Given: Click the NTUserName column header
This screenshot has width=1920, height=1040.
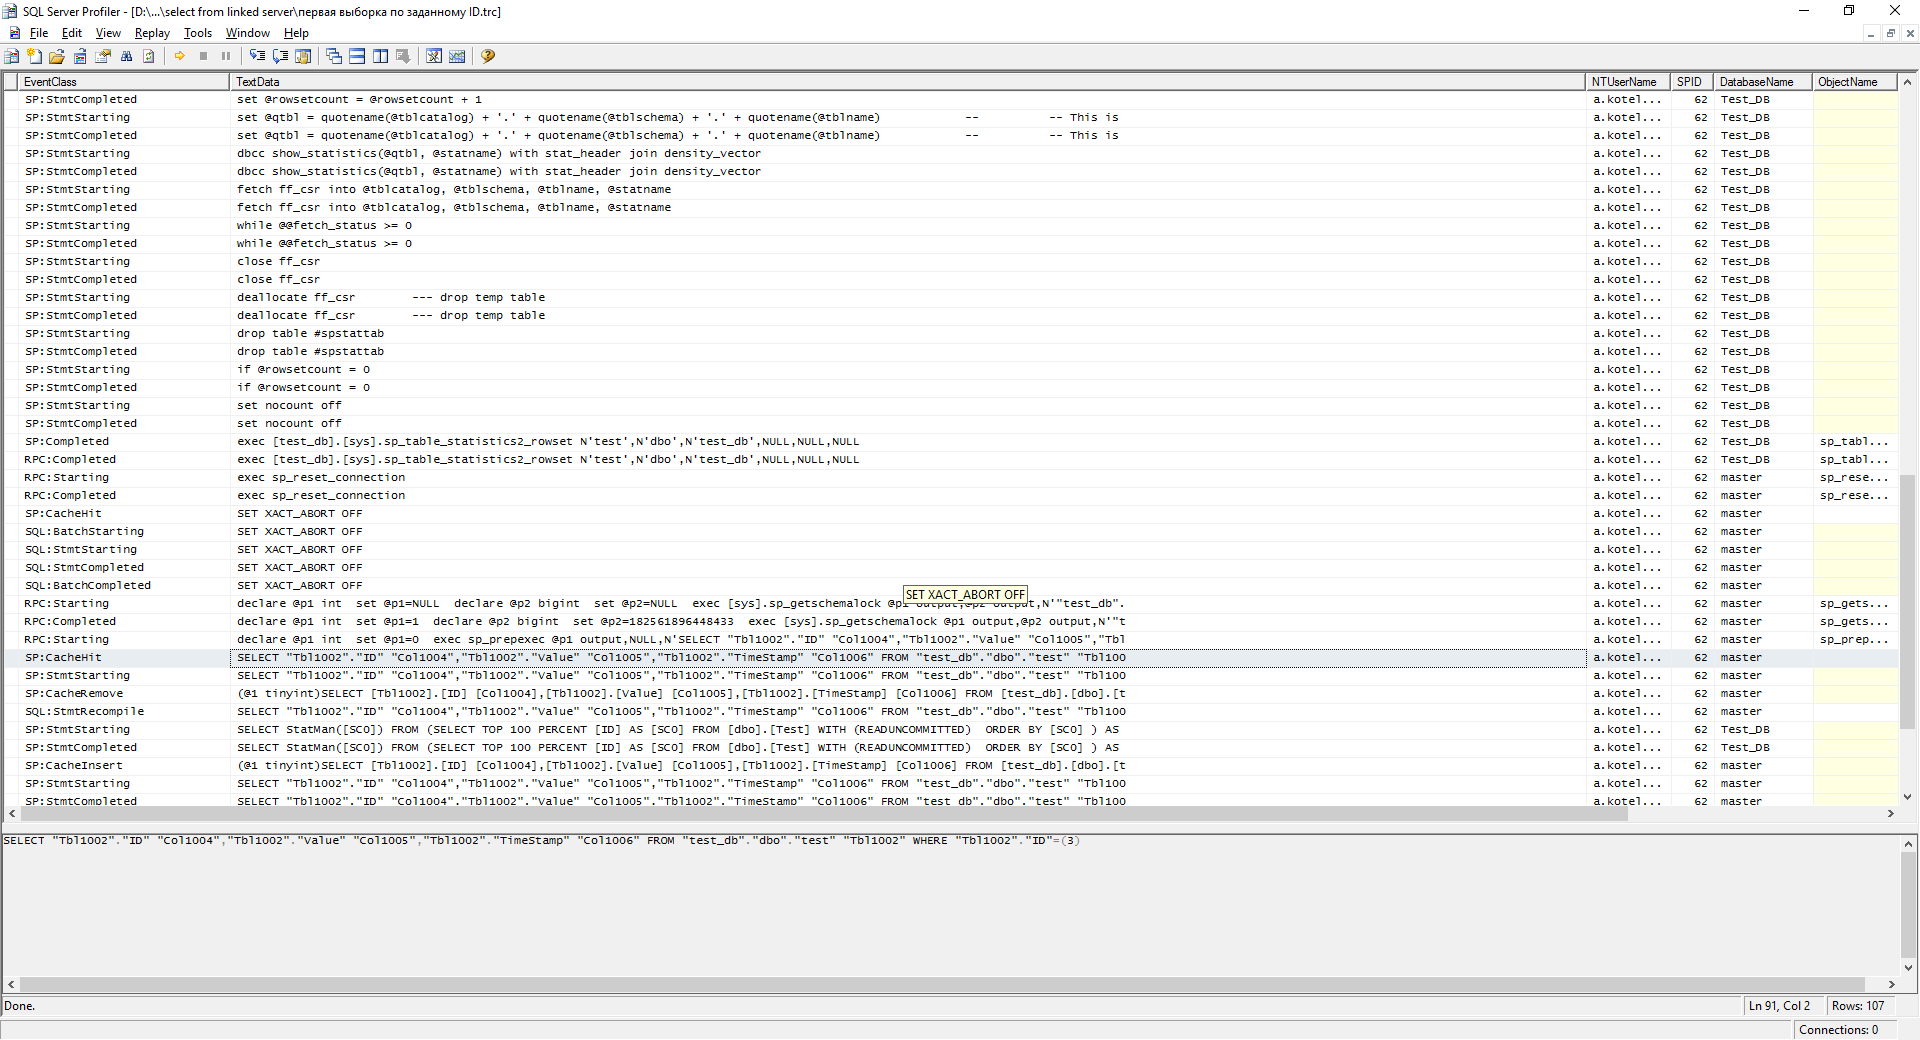Looking at the screenshot, I should pyautogui.click(x=1628, y=82).
